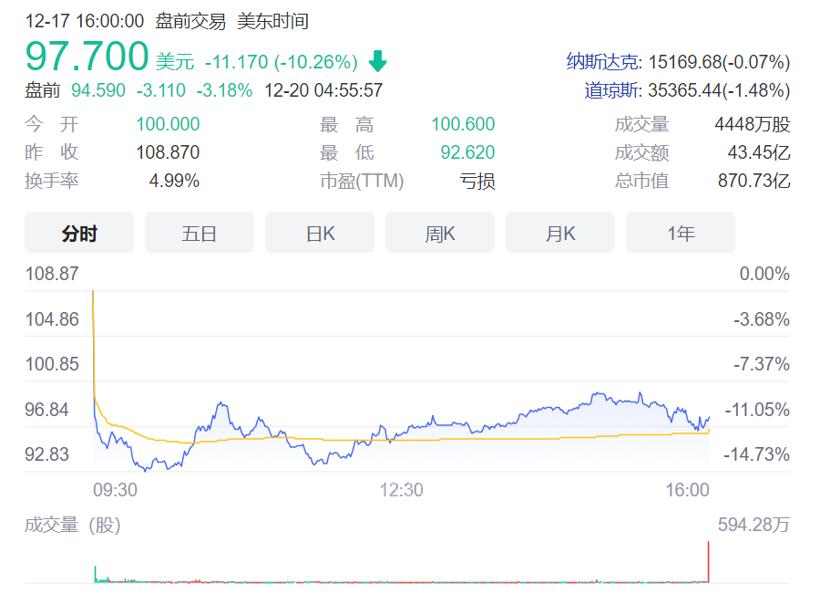Click the green down arrow icon
The width and height of the screenshot is (820, 593).
pyautogui.click(x=377, y=62)
